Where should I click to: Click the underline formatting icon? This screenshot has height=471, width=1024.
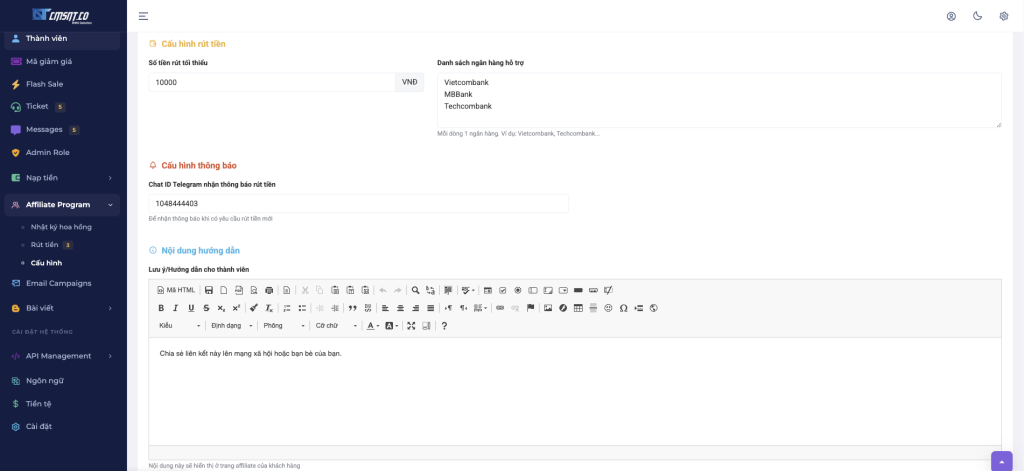click(191, 308)
